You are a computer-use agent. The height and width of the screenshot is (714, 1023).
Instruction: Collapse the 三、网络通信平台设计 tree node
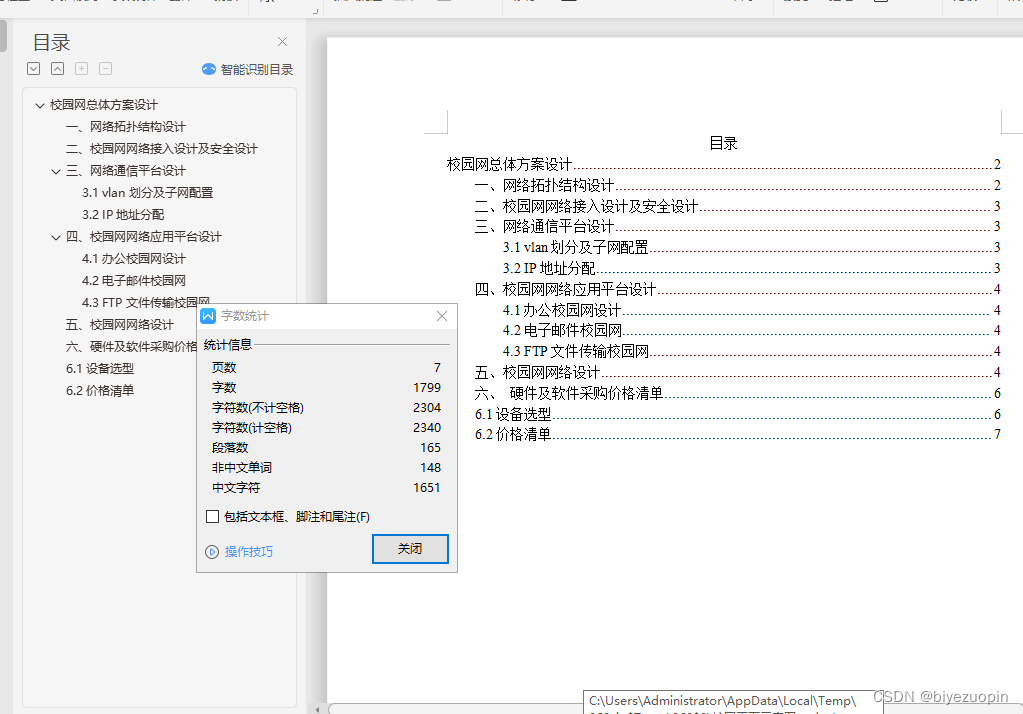(x=56, y=171)
